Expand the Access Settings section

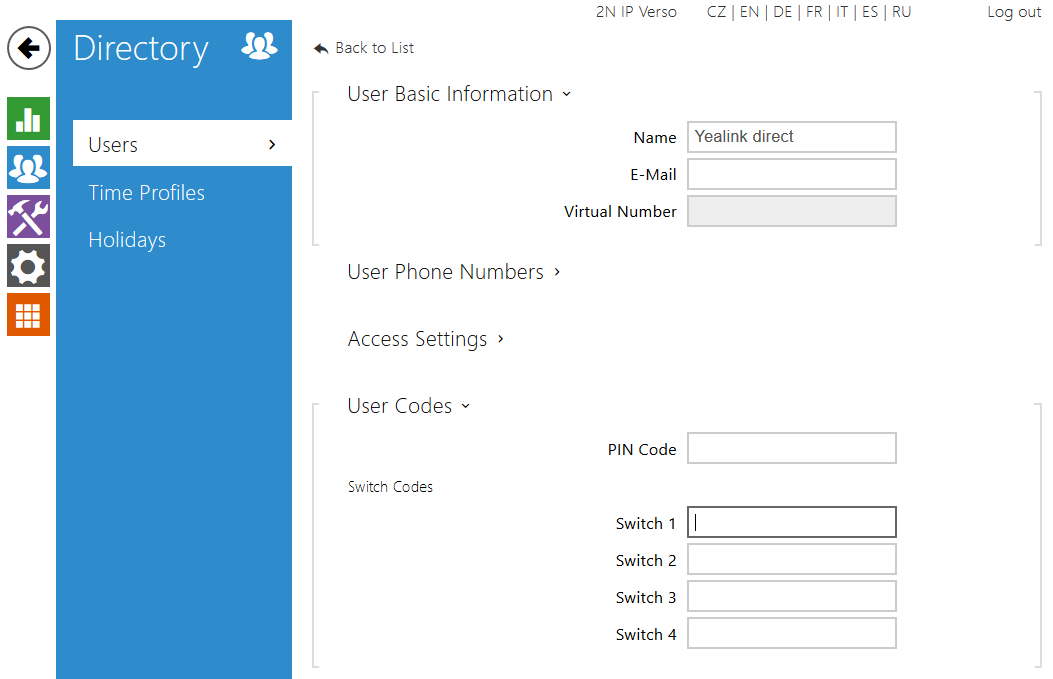425,339
